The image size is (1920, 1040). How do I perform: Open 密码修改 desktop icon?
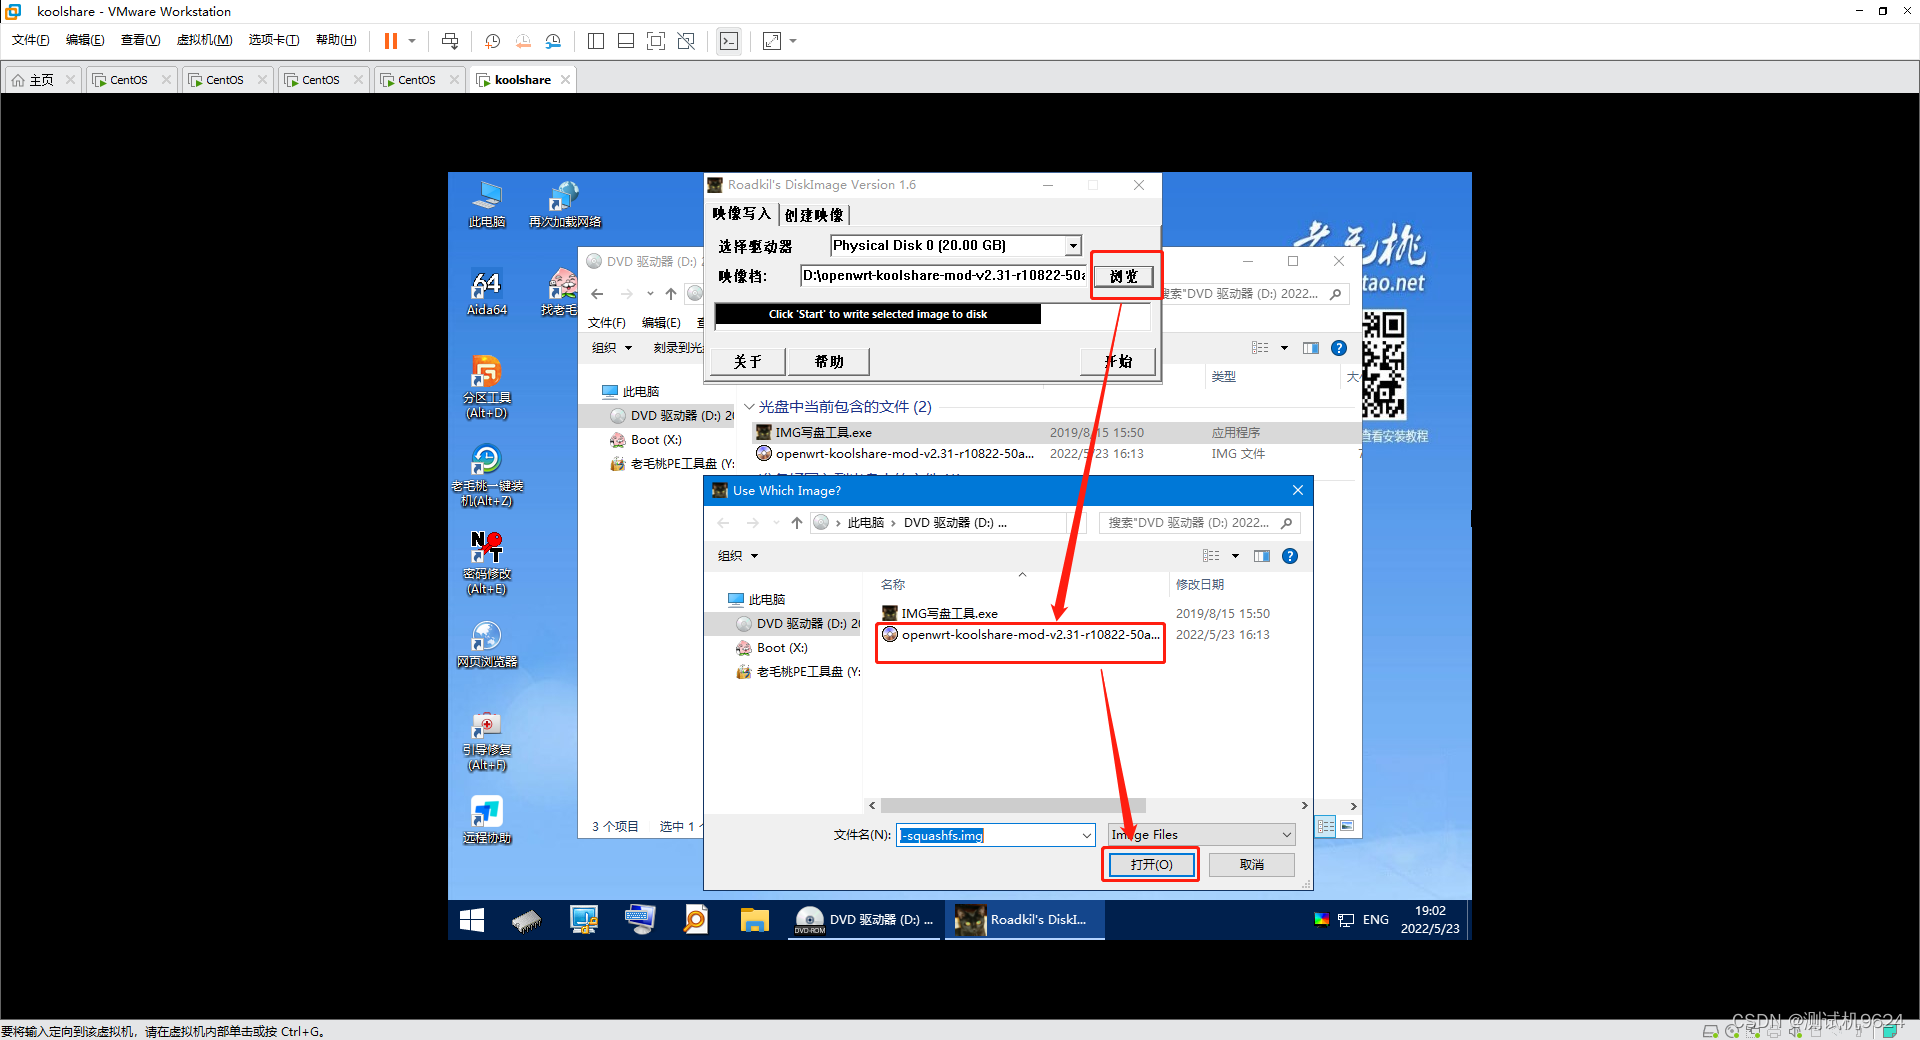click(x=487, y=563)
